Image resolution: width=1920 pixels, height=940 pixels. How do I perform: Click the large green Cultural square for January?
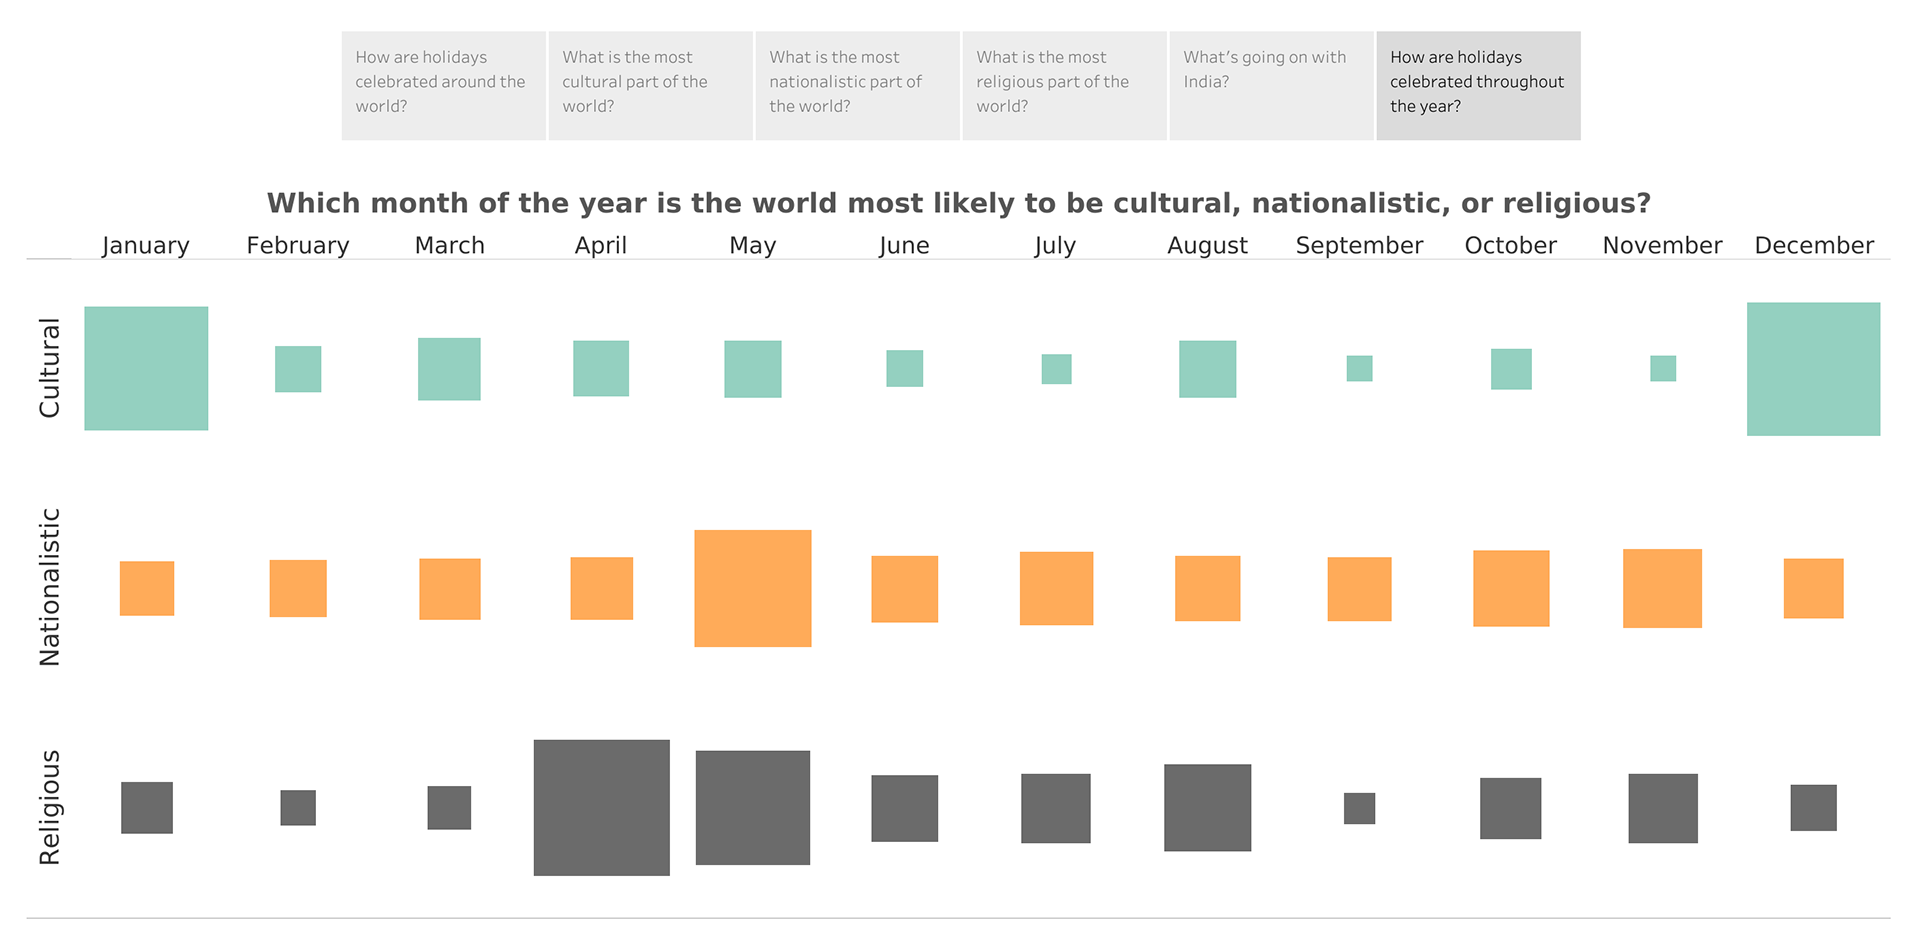tap(146, 368)
